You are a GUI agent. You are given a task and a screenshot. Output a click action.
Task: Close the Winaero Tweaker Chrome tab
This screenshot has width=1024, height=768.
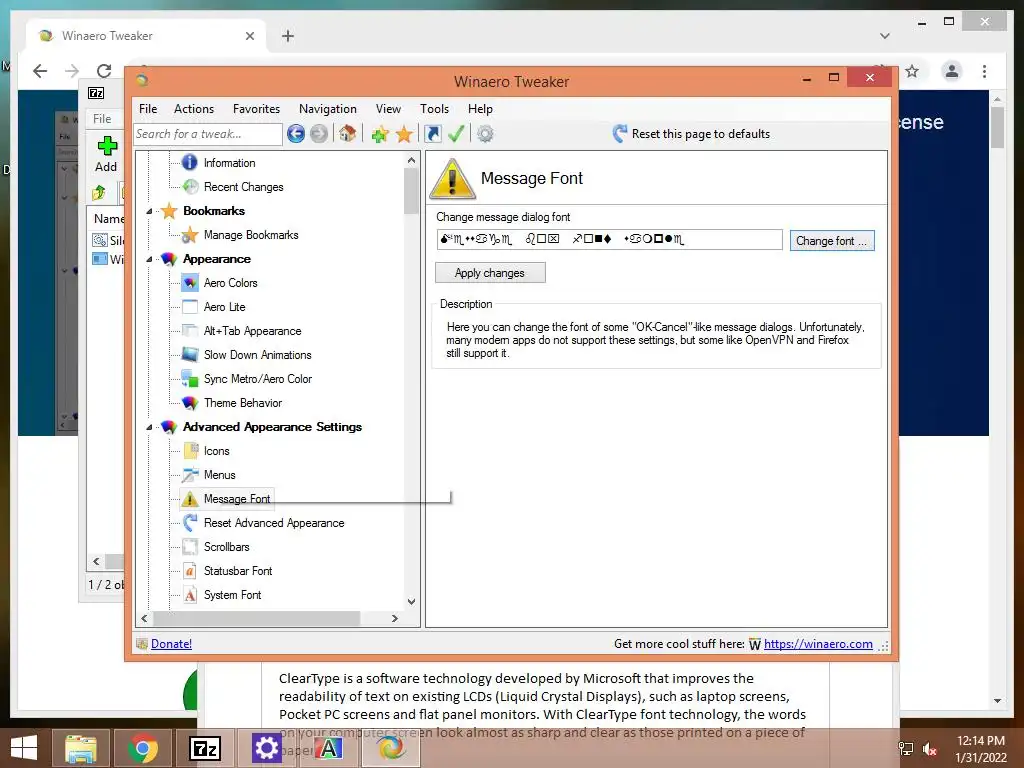point(249,36)
